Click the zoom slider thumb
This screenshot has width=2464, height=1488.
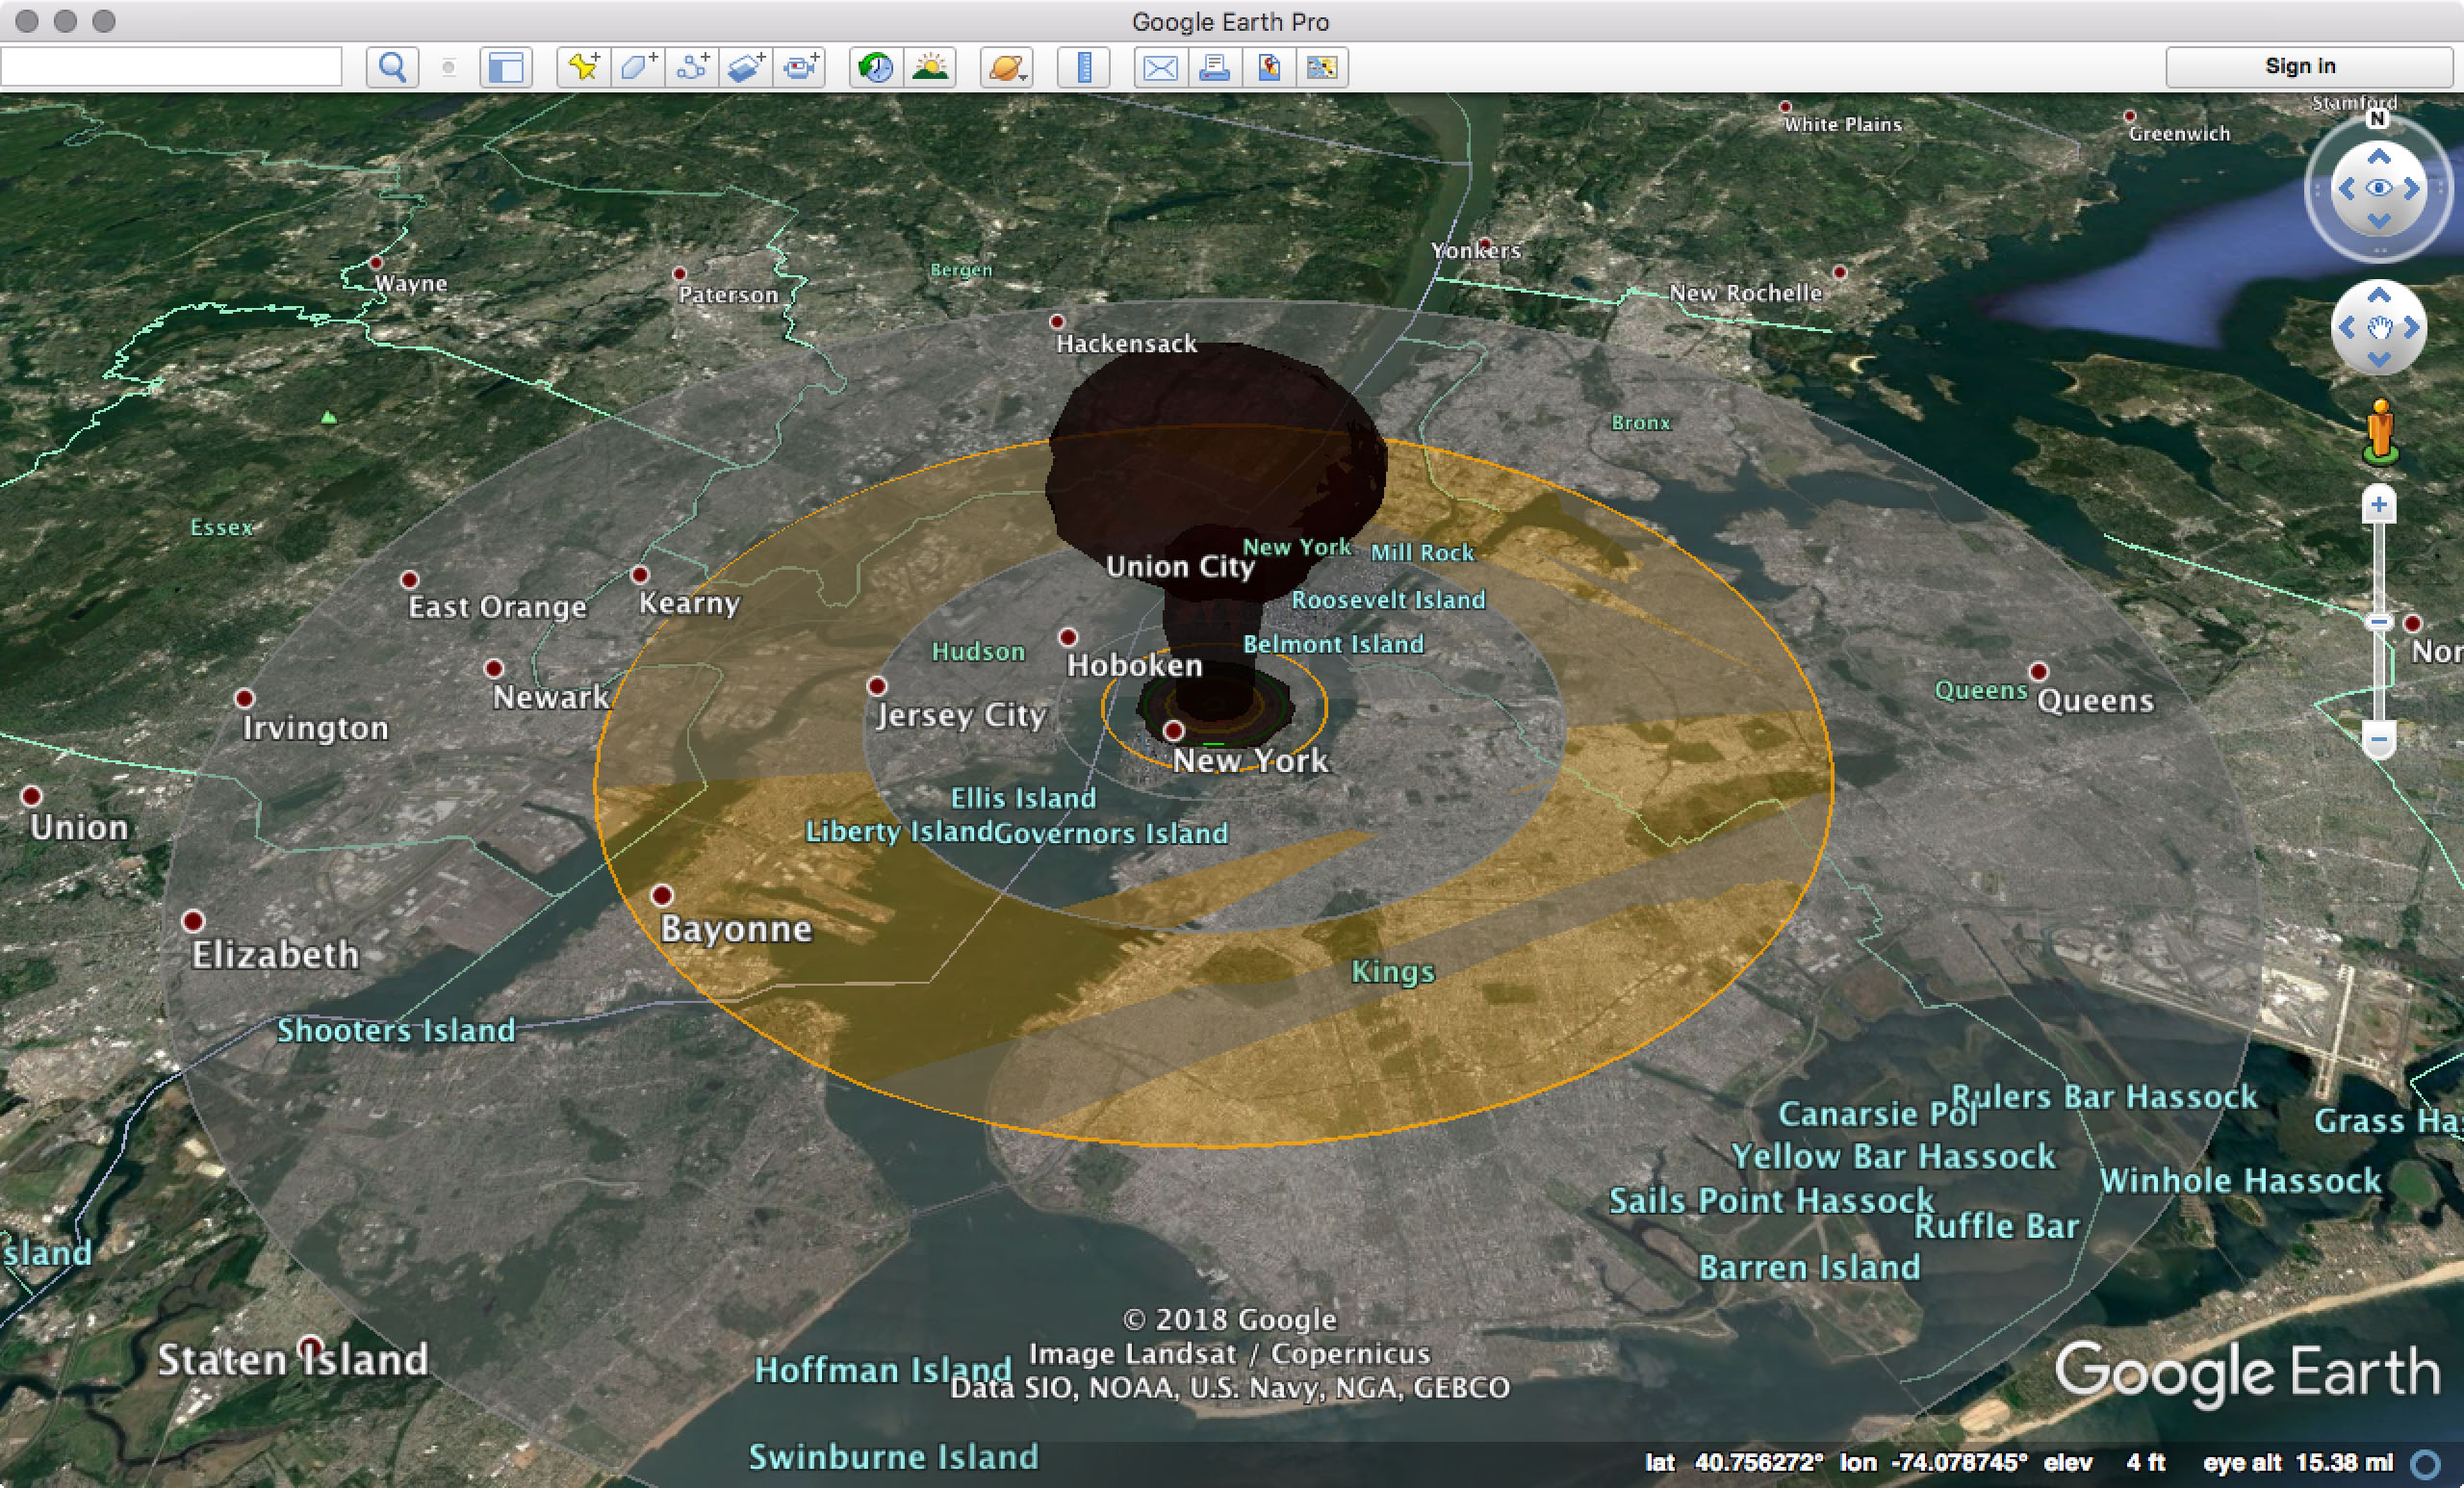pos(2378,620)
